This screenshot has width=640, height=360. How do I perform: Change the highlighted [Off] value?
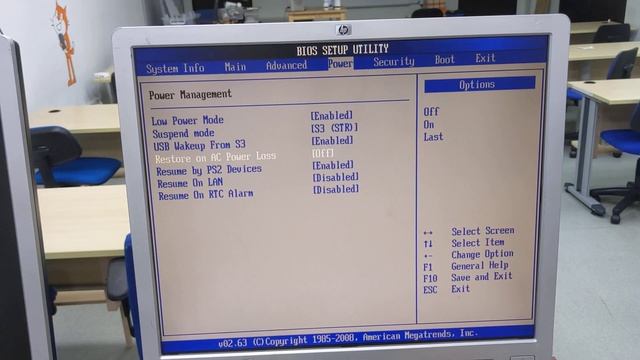click(323, 153)
